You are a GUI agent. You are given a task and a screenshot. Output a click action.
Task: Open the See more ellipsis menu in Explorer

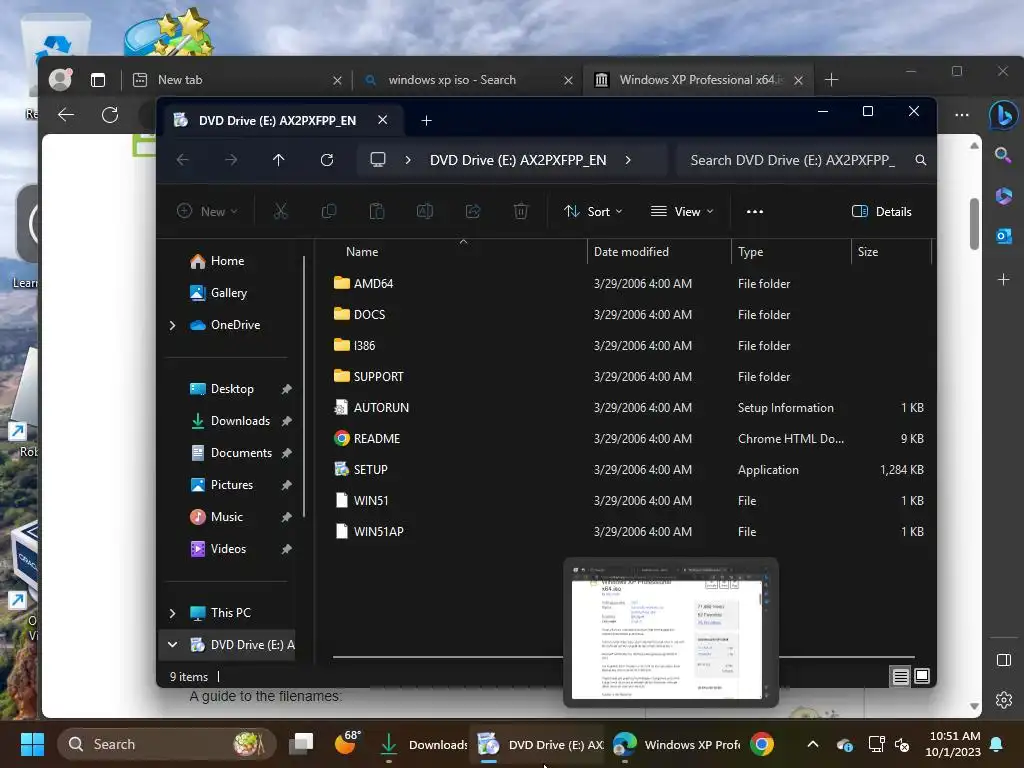pos(755,212)
